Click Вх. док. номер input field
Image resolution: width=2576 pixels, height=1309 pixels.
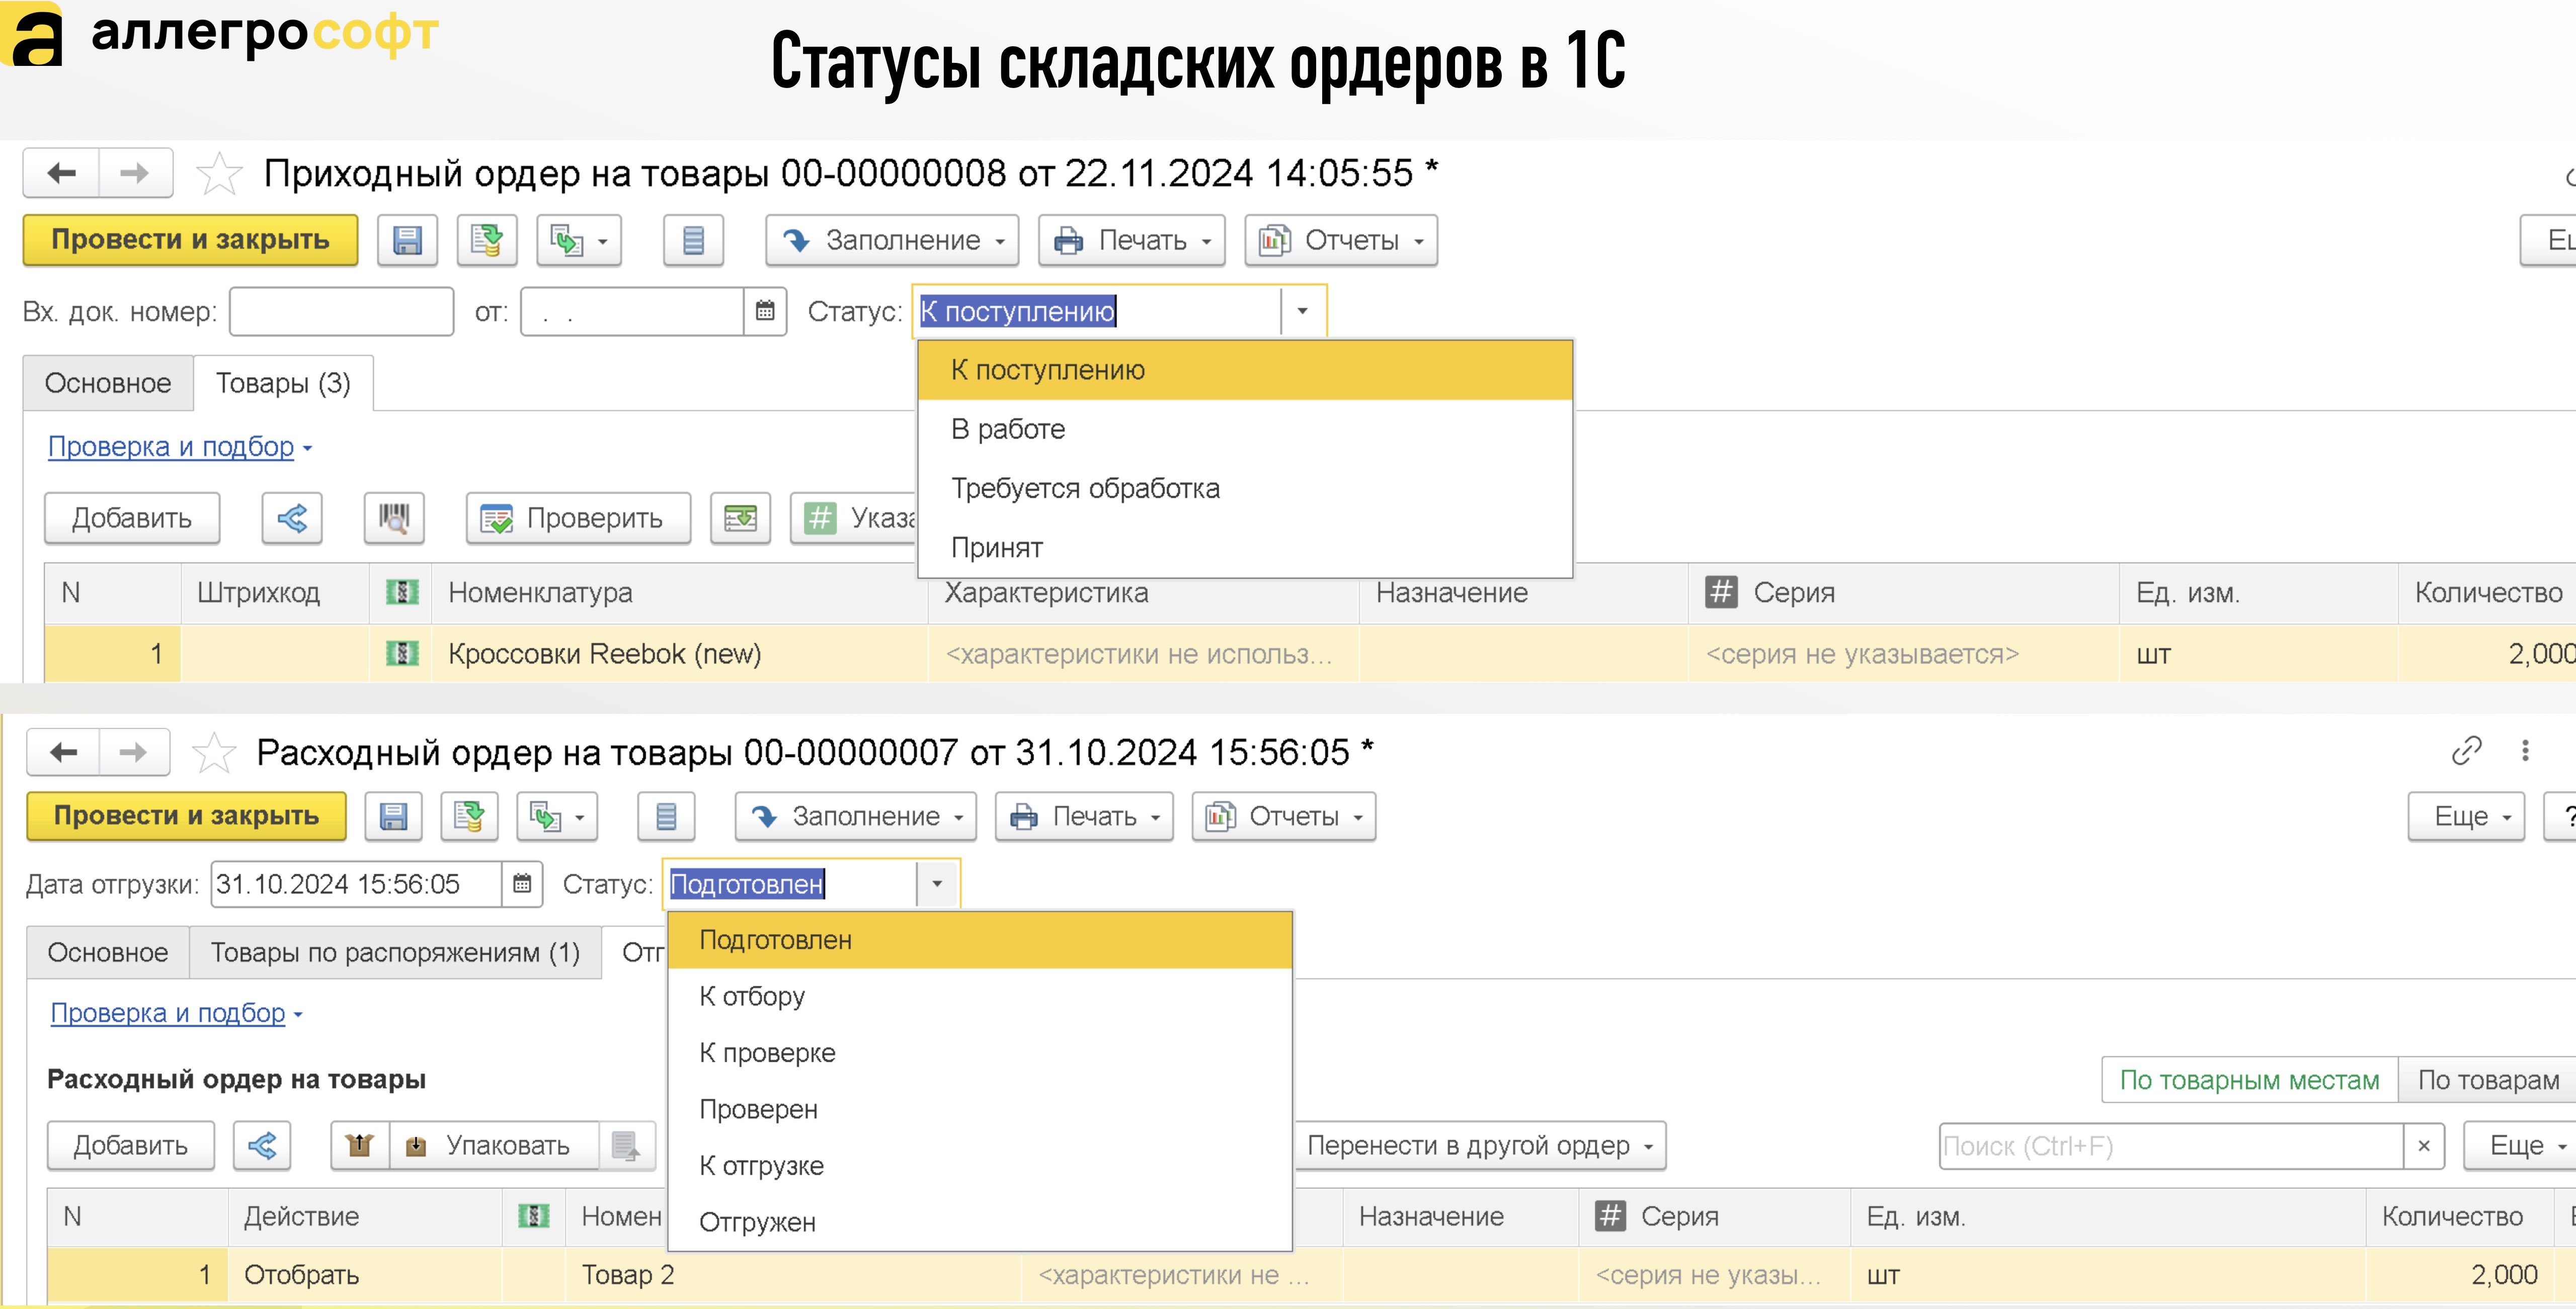[x=341, y=311]
